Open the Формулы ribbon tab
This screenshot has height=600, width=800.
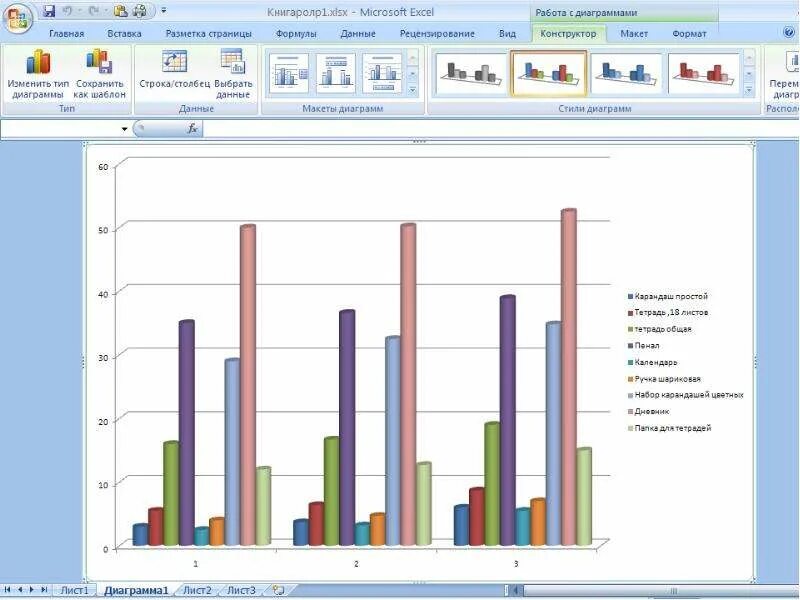296,34
